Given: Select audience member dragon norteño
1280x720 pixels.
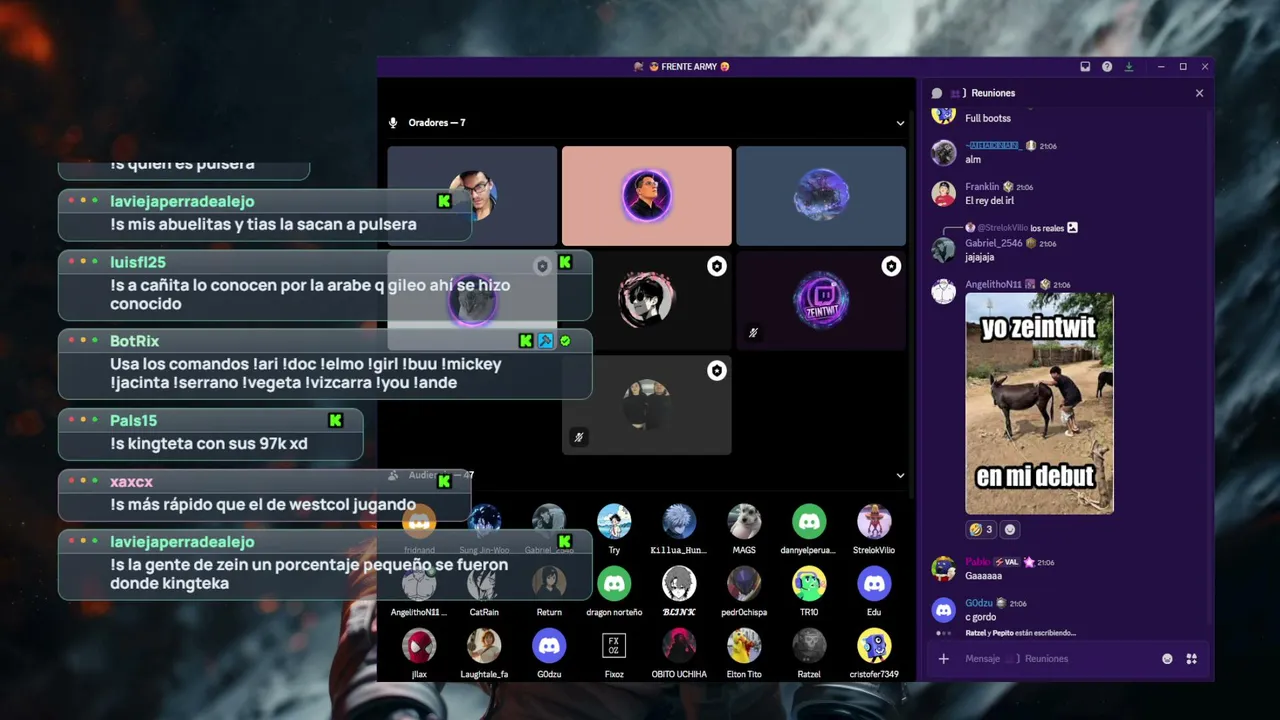Looking at the screenshot, I should tap(614, 591).
